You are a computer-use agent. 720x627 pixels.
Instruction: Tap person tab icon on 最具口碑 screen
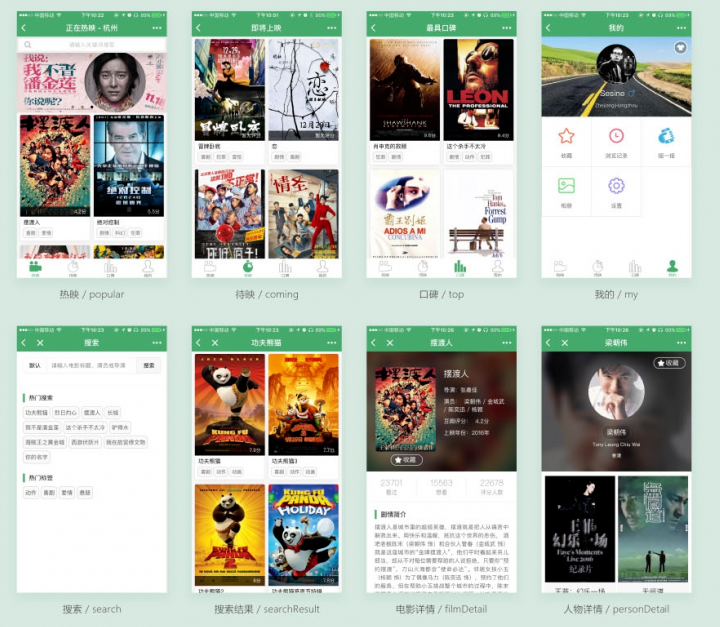pos(498,266)
